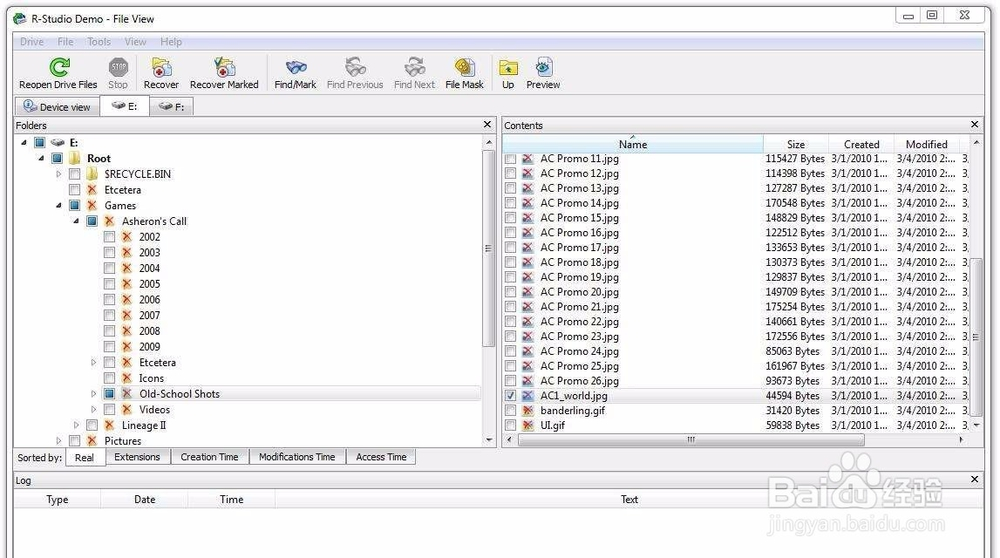
Task: Click the $RECYCLE.BIN folder icon
Action: [x=92, y=173]
